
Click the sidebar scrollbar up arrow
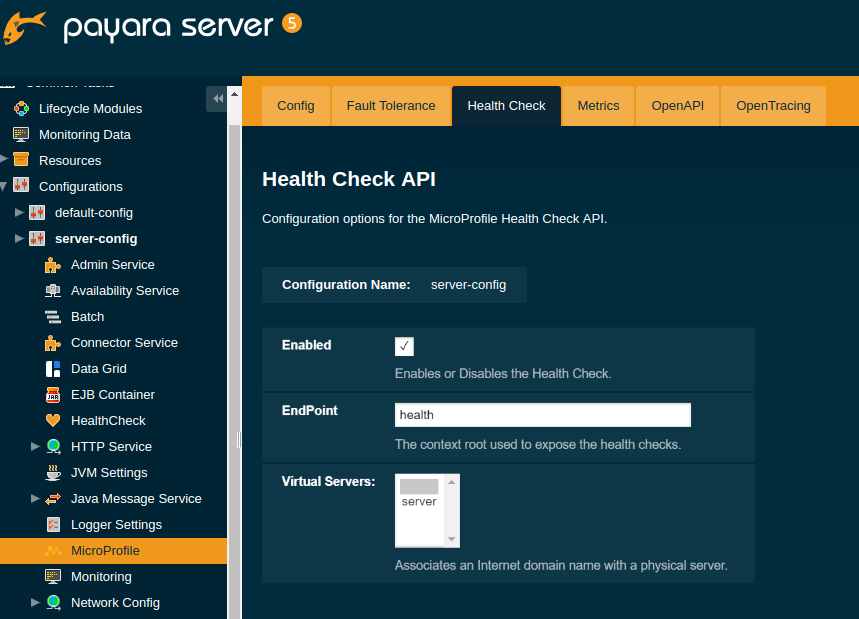(x=234, y=94)
